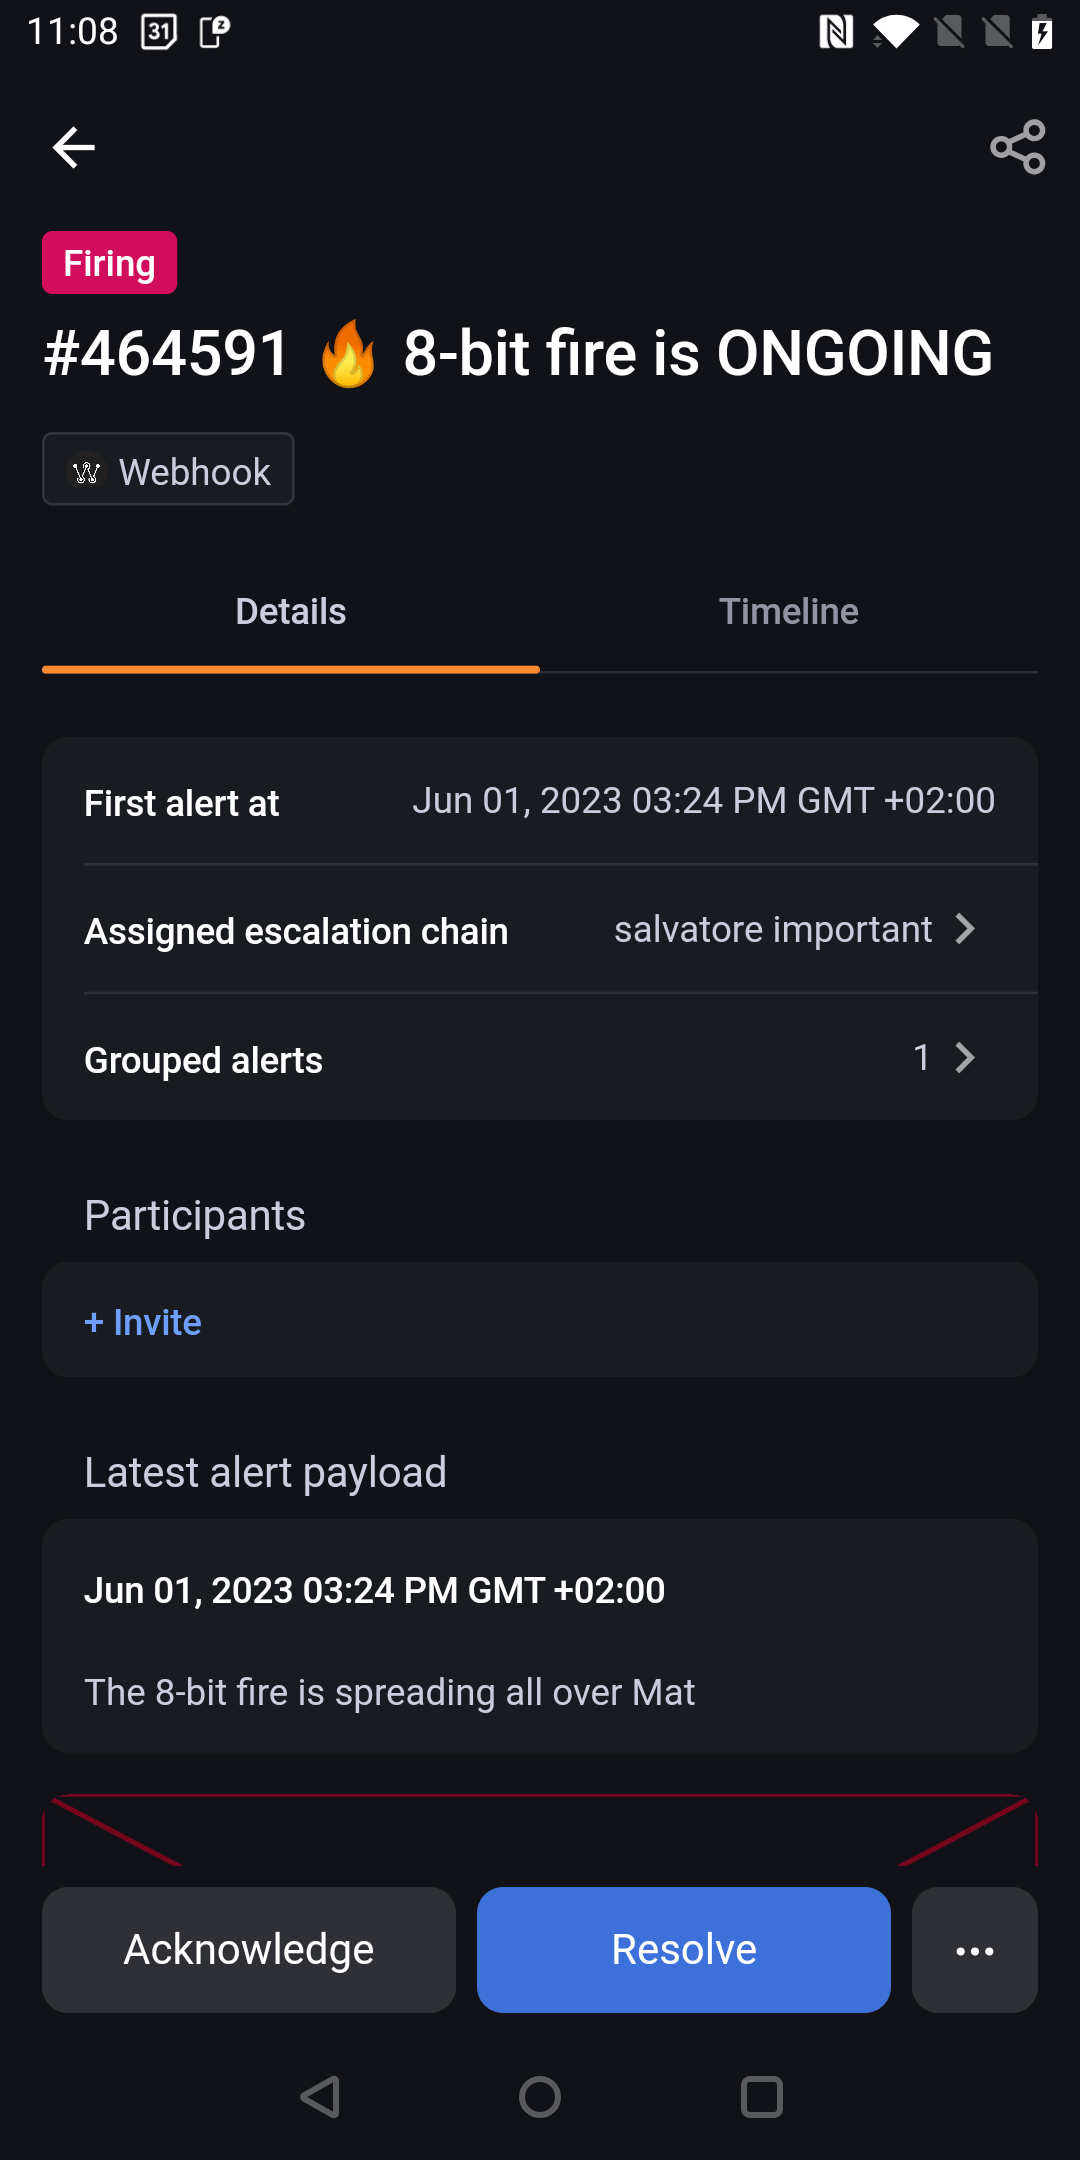This screenshot has height=2160, width=1080.
Task: Tap the back arrow icon
Action: 73,148
